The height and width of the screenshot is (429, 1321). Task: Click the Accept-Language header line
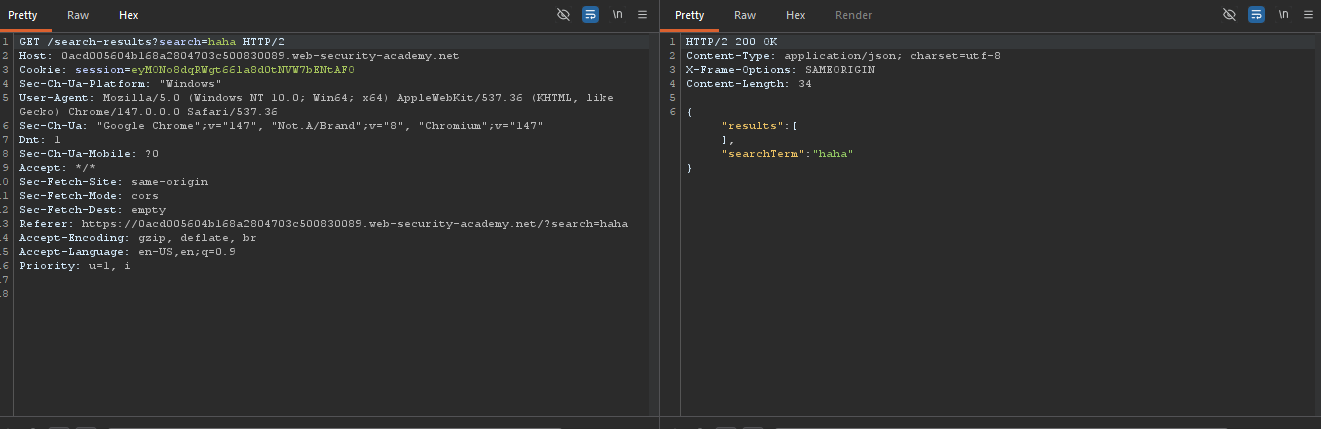[127, 252]
